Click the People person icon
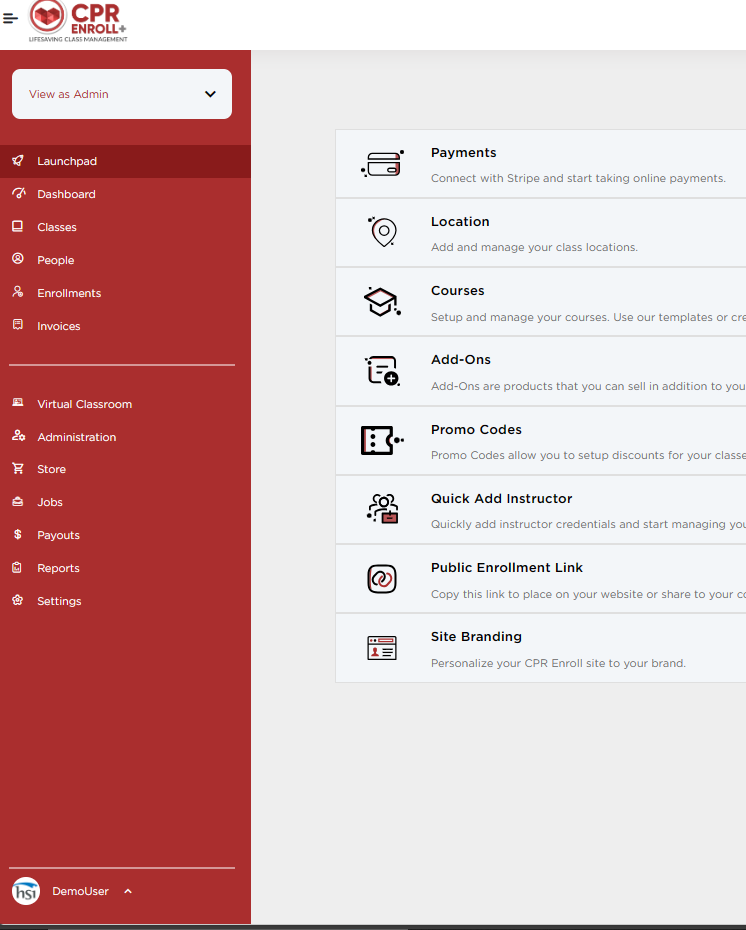Image resolution: width=746 pixels, height=930 pixels. pos(18,259)
